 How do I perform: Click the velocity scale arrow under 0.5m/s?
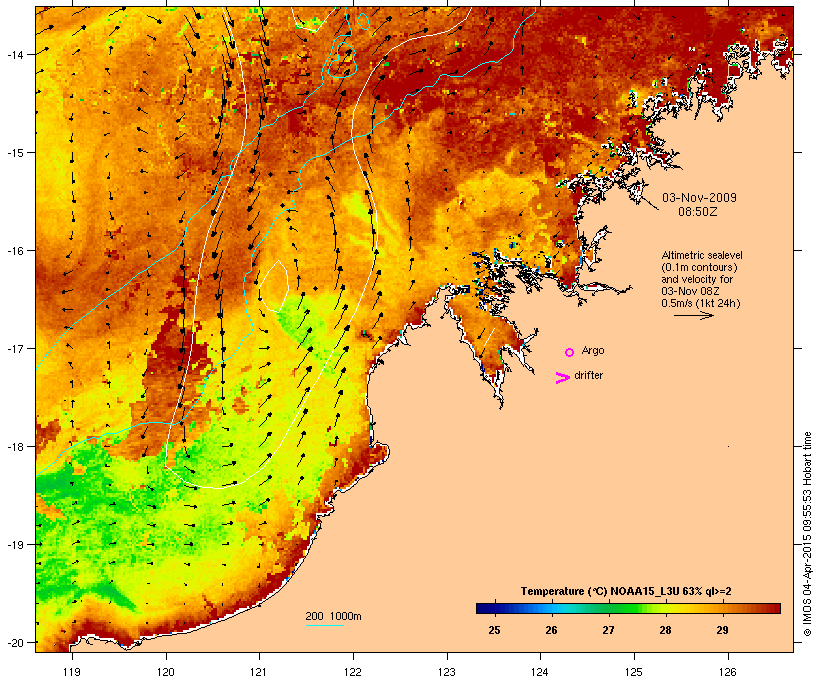pos(693,315)
